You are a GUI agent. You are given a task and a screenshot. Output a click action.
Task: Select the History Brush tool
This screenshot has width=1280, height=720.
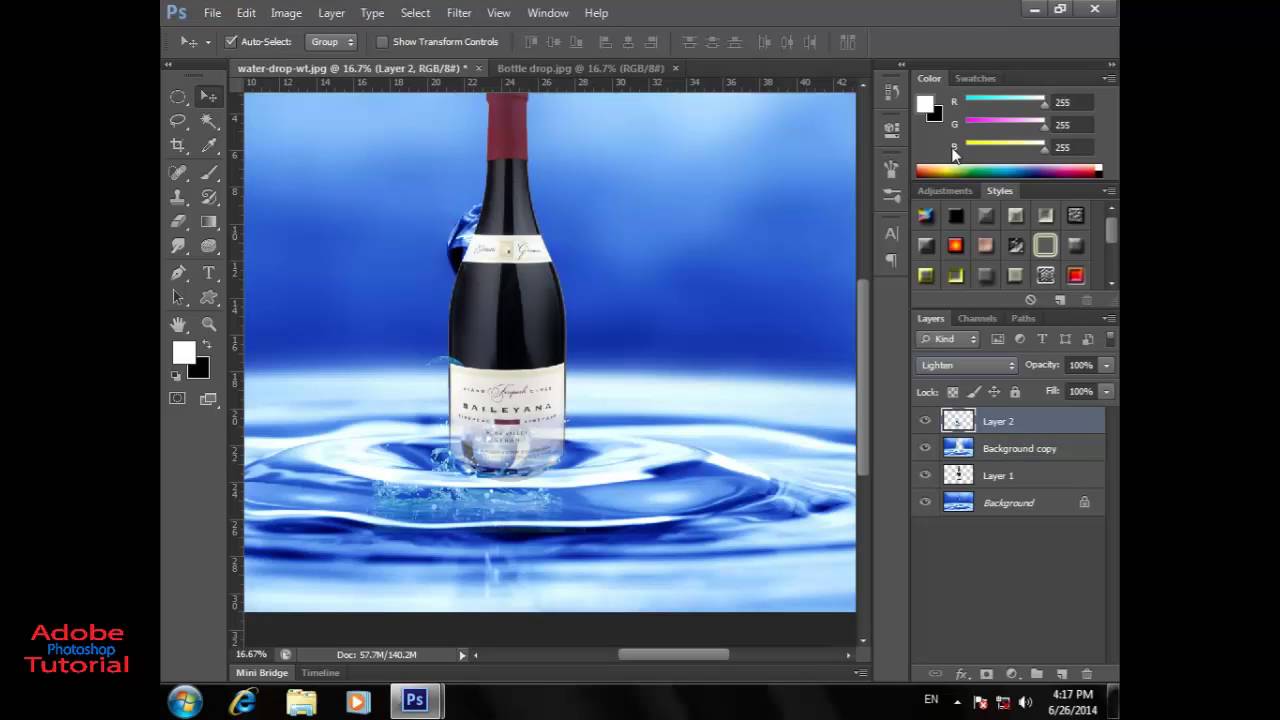pos(209,197)
